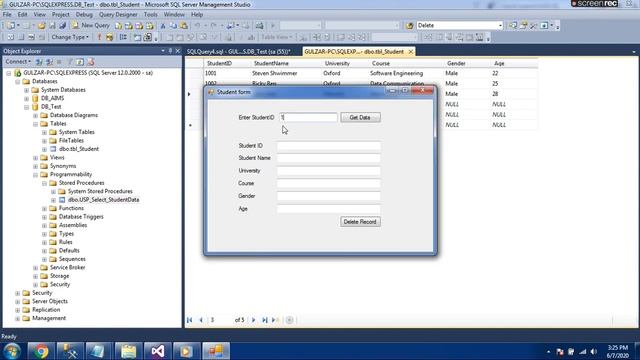This screenshot has height=360, width=640.
Task: Click the Age text field in Student form
Action: [329, 209]
